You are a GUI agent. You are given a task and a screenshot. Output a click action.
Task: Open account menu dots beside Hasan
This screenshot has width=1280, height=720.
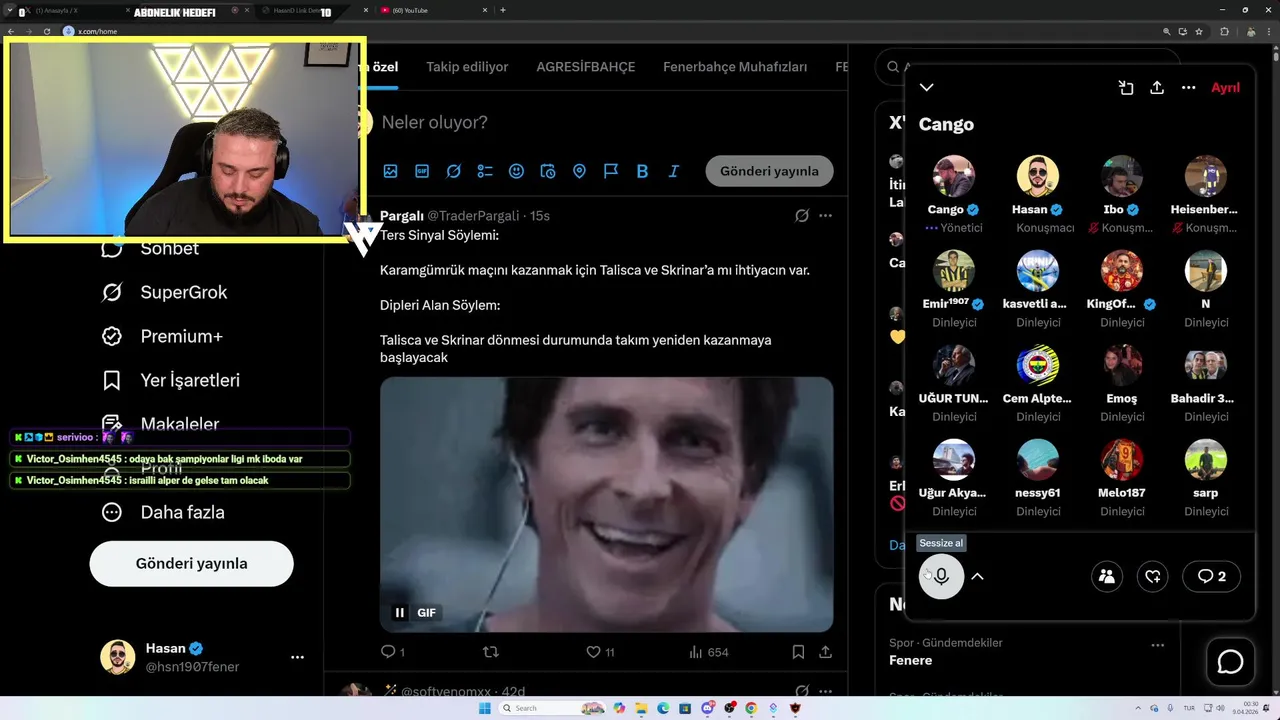pyautogui.click(x=297, y=657)
